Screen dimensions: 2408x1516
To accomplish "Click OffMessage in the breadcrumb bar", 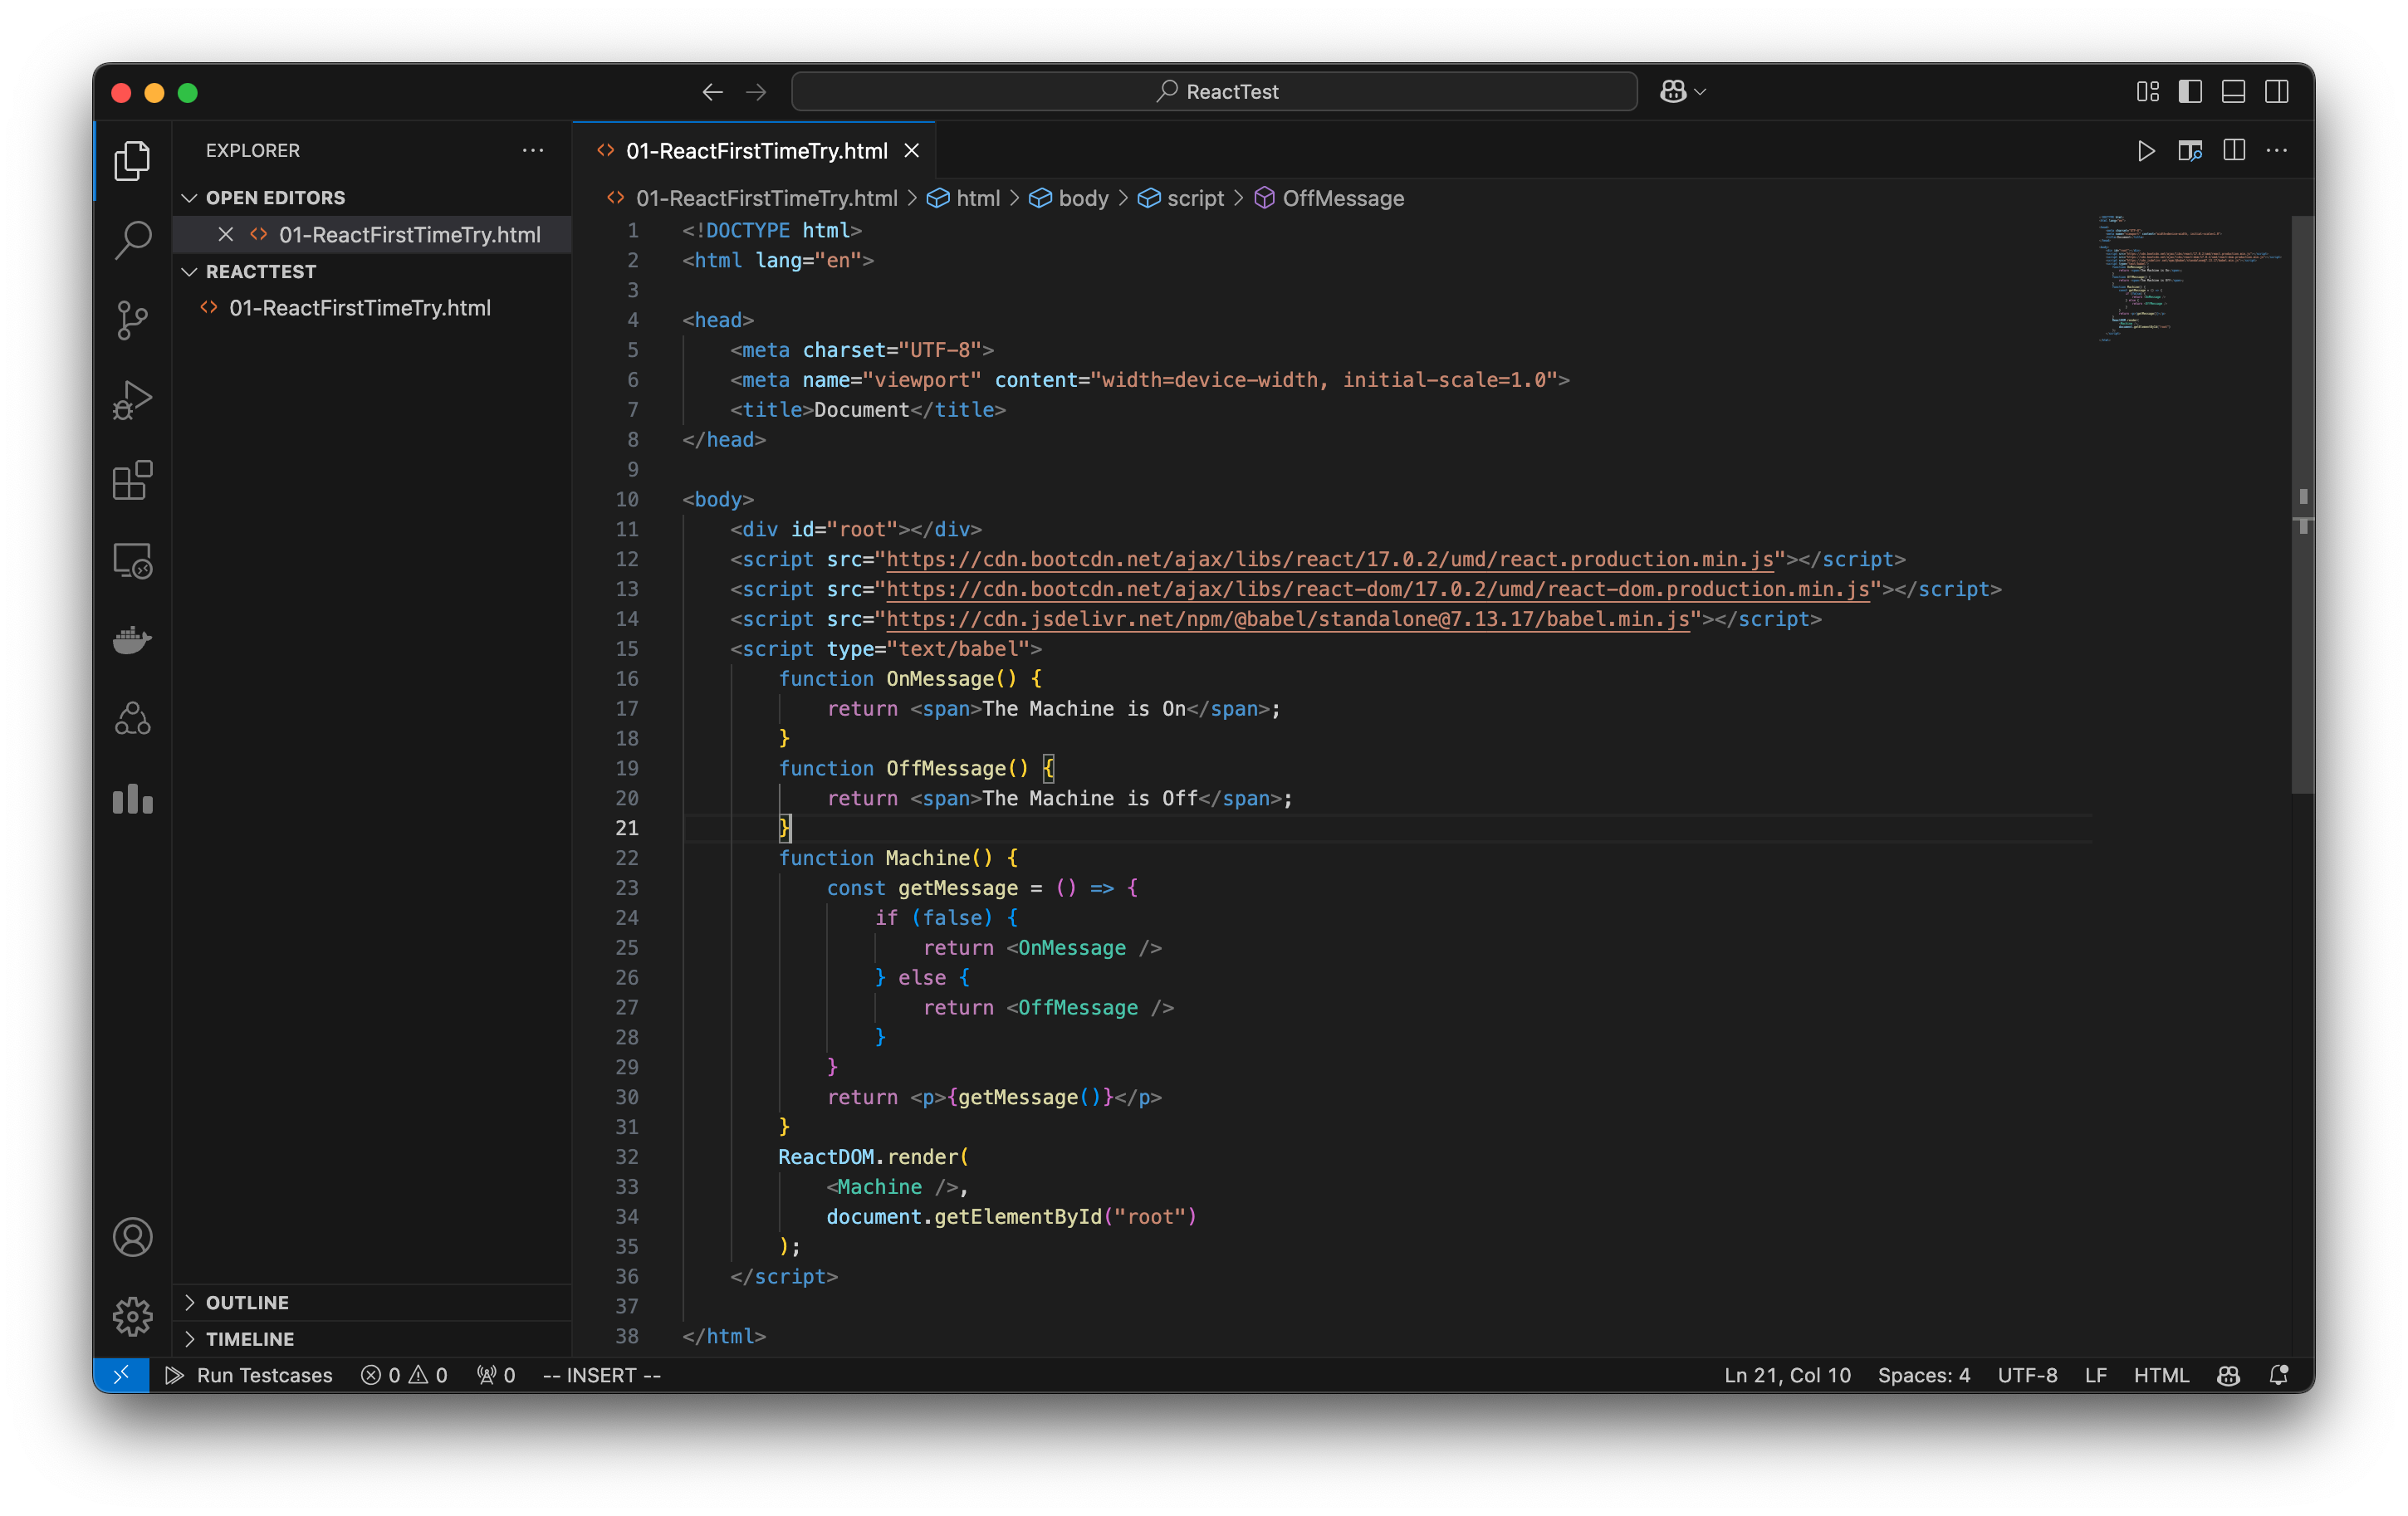I will [x=1343, y=198].
